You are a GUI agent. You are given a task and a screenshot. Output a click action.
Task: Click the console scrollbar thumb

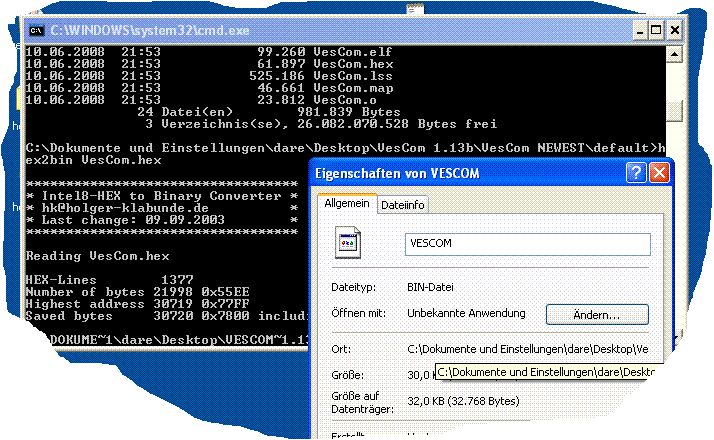coord(675,111)
